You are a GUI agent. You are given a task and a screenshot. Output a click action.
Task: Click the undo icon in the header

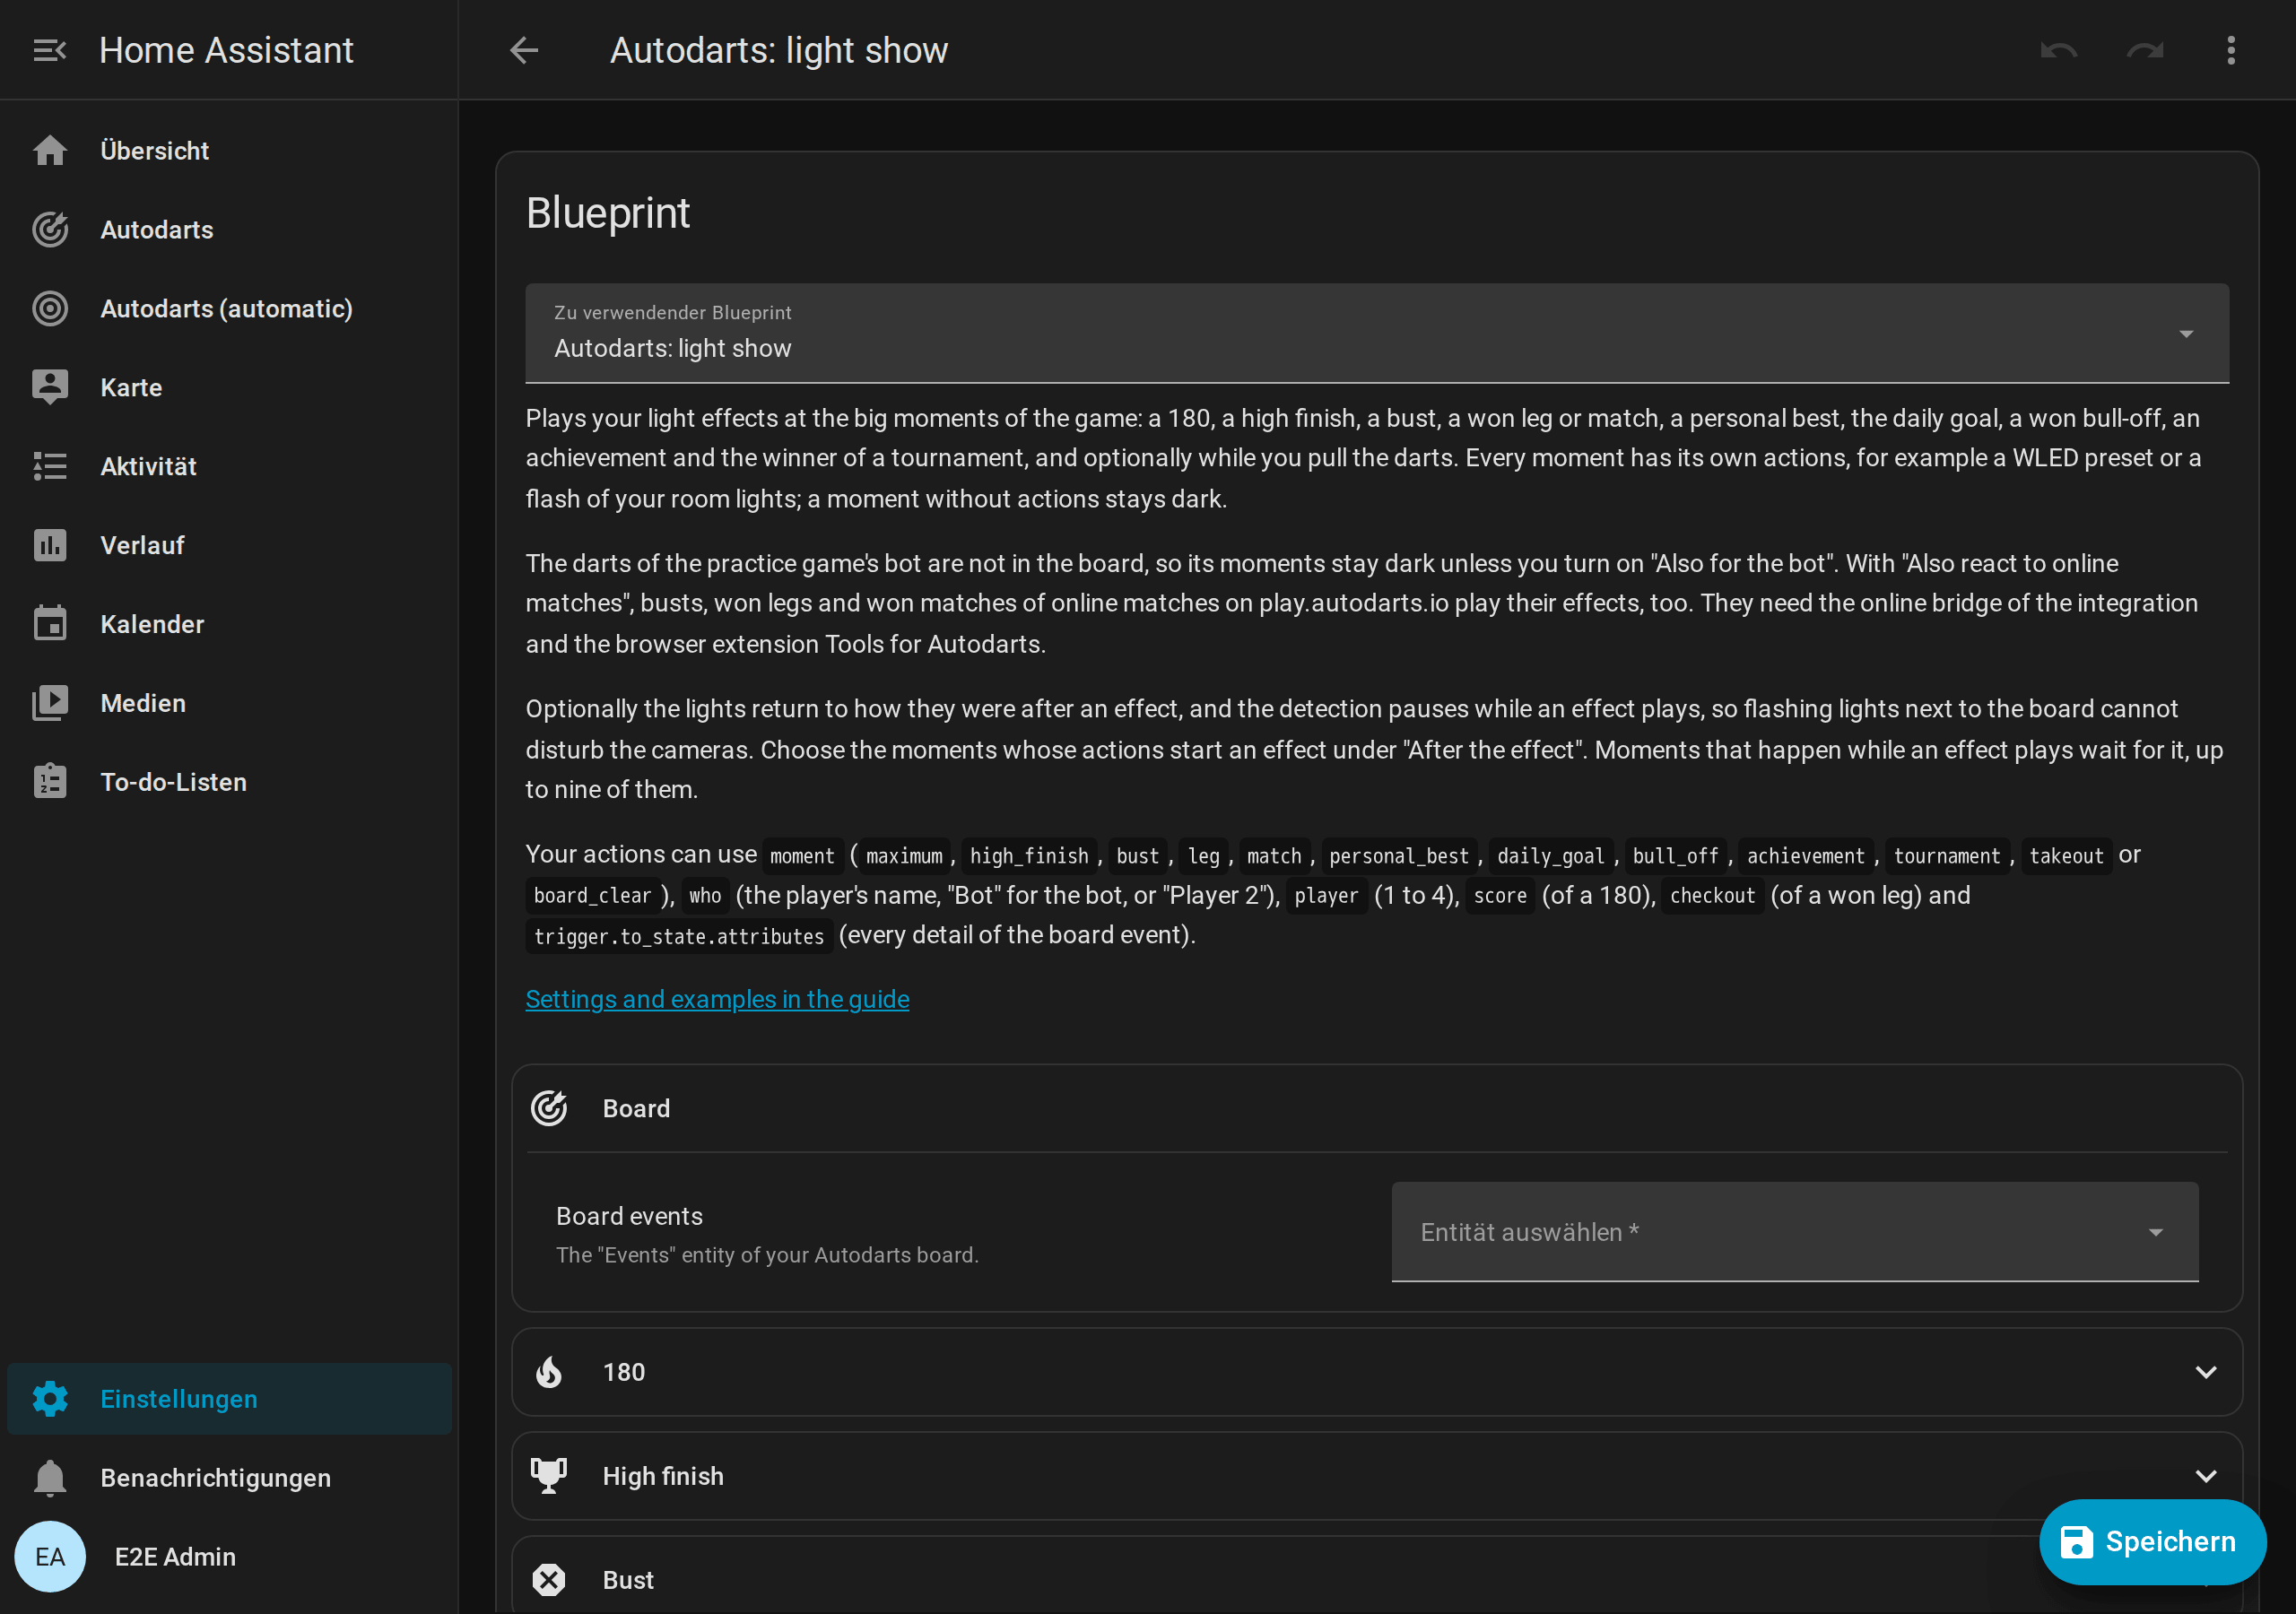click(x=2059, y=50)
